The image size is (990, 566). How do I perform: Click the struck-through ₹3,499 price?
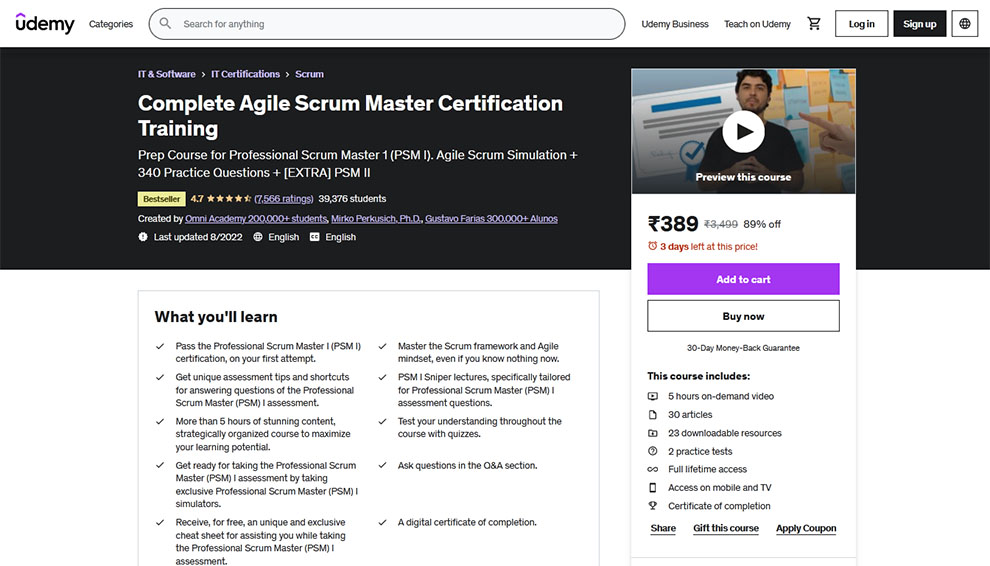(x=720, y=224)
